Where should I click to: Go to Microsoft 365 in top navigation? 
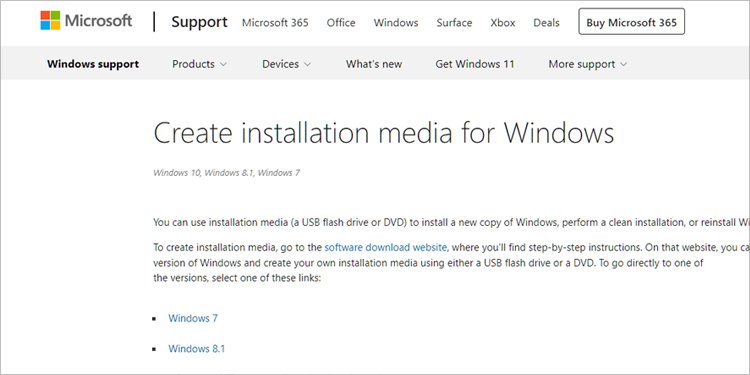pos(275,22)
